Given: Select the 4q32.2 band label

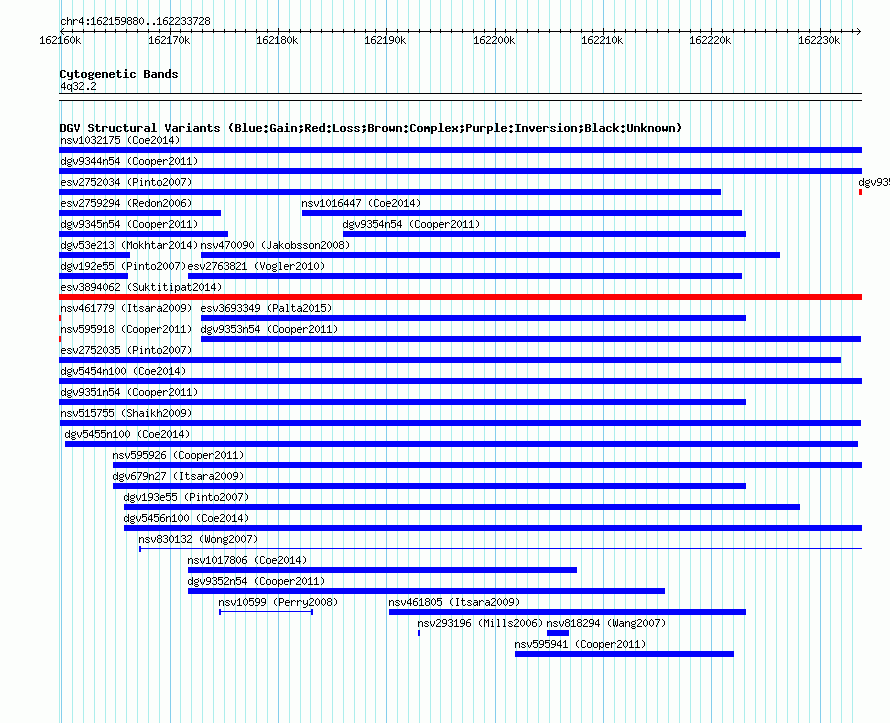Looking at the screenshot, I should tap(78, 86).
